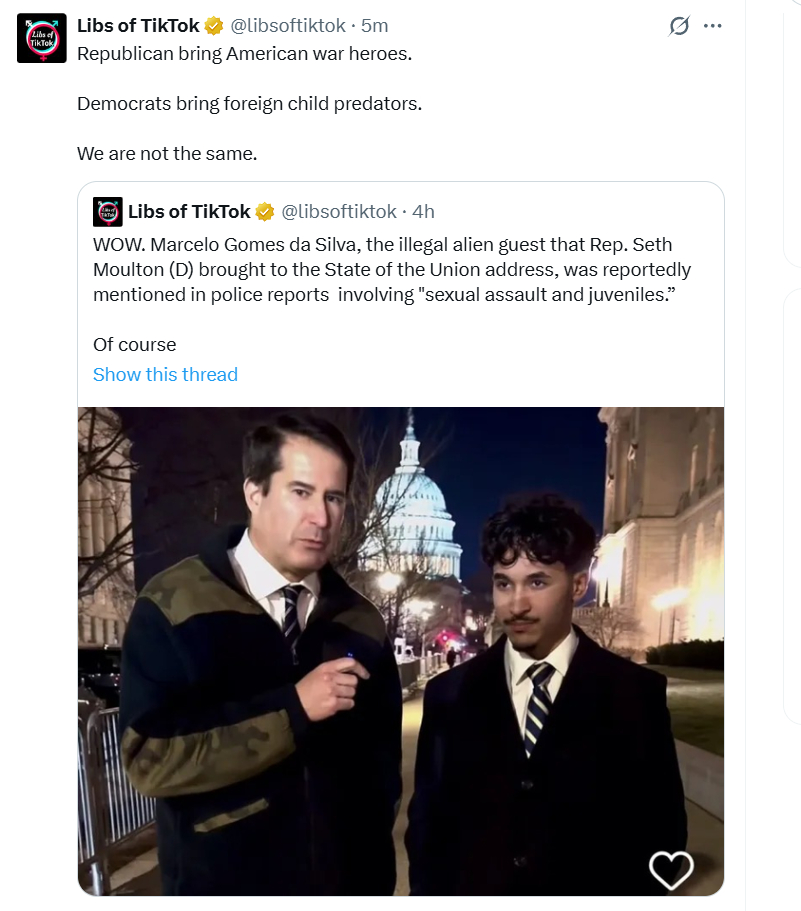
Task: Toggle the heart like icon on the photo
Action: tap(671, 869)
